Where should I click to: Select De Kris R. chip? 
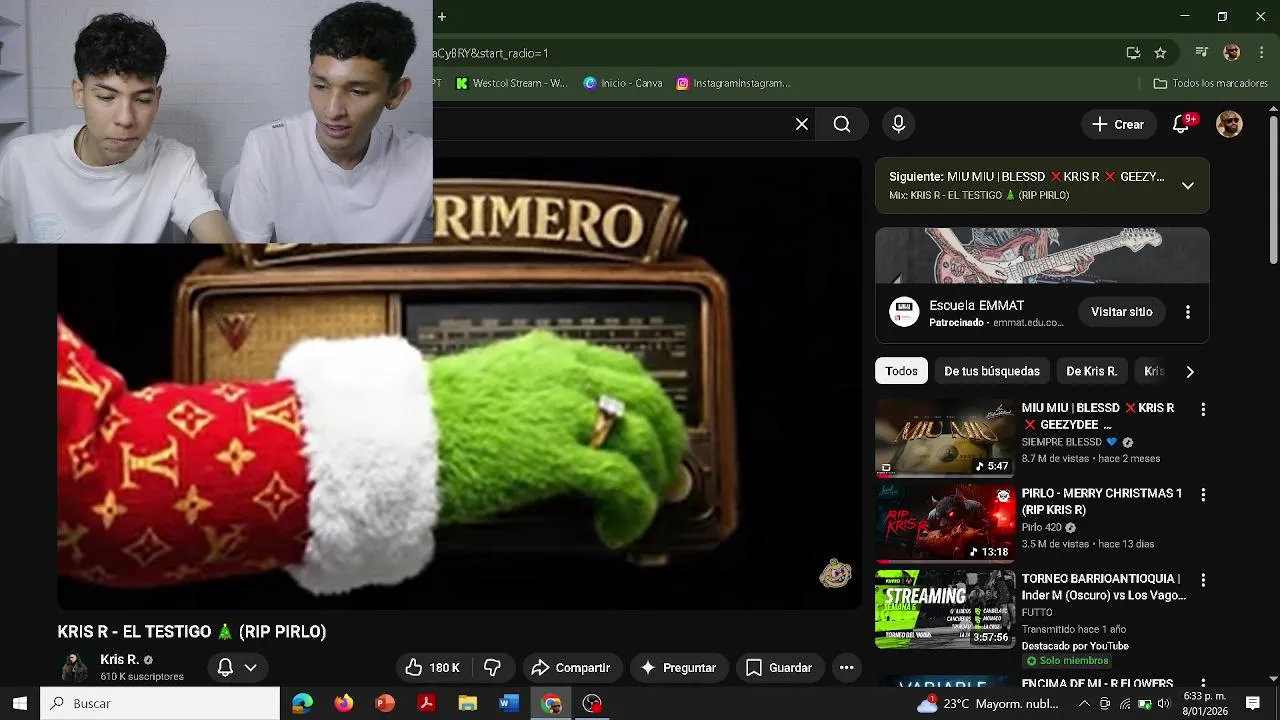click(x=1091, y=371)
